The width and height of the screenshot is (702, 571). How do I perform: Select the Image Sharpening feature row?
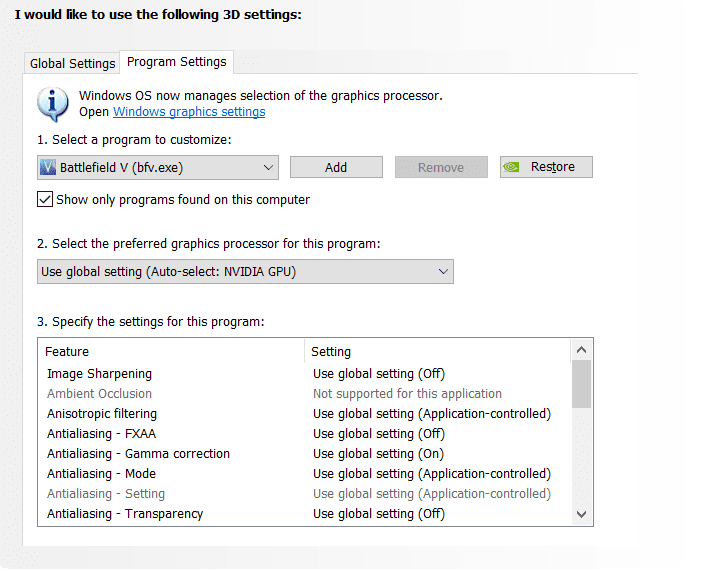304,374
